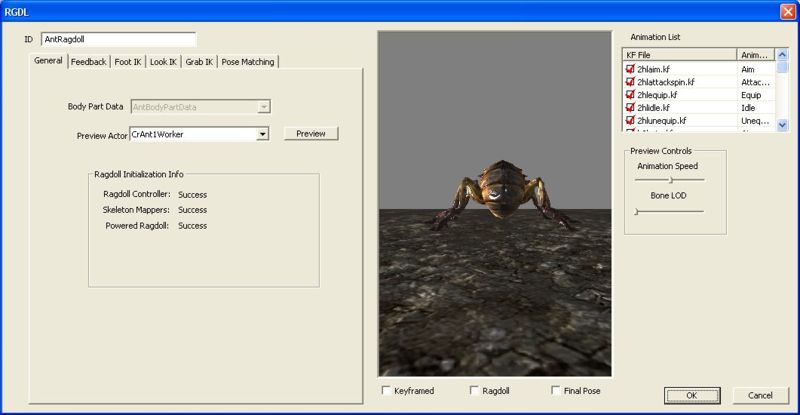Select the 2hlattackspin.kf file name
Viewport: 800px width, 415px height.
[666, 82]
